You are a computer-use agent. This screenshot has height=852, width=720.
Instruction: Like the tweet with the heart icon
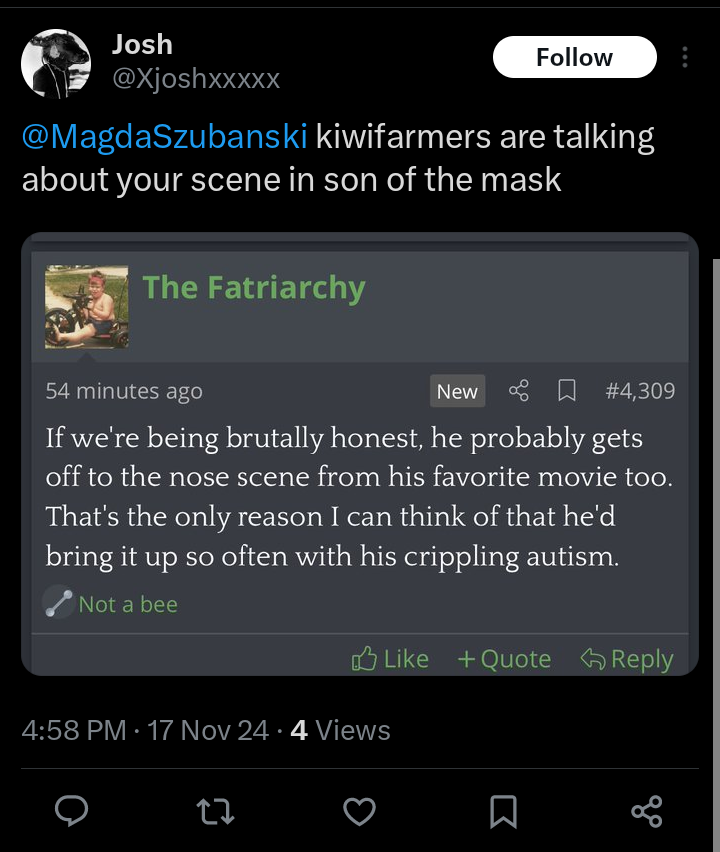tap(360, 811)
